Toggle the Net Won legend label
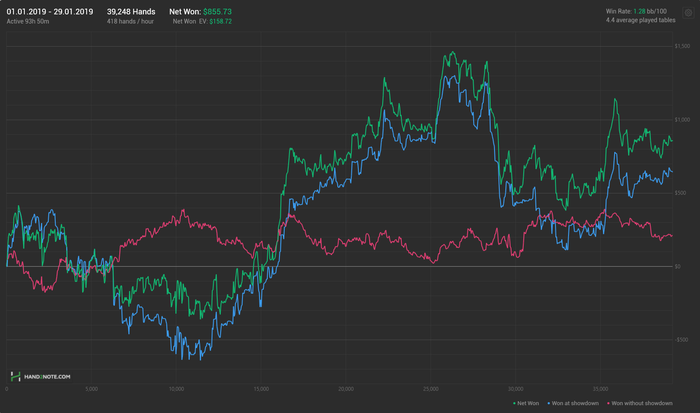 pyautogui.click(x=530, y=403)
